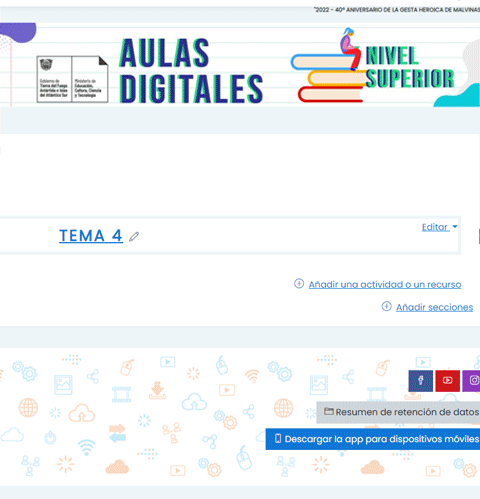Click the plus icon next to Añadir secciones
This screenshot has height=499, width=480.
coord(386,306)
